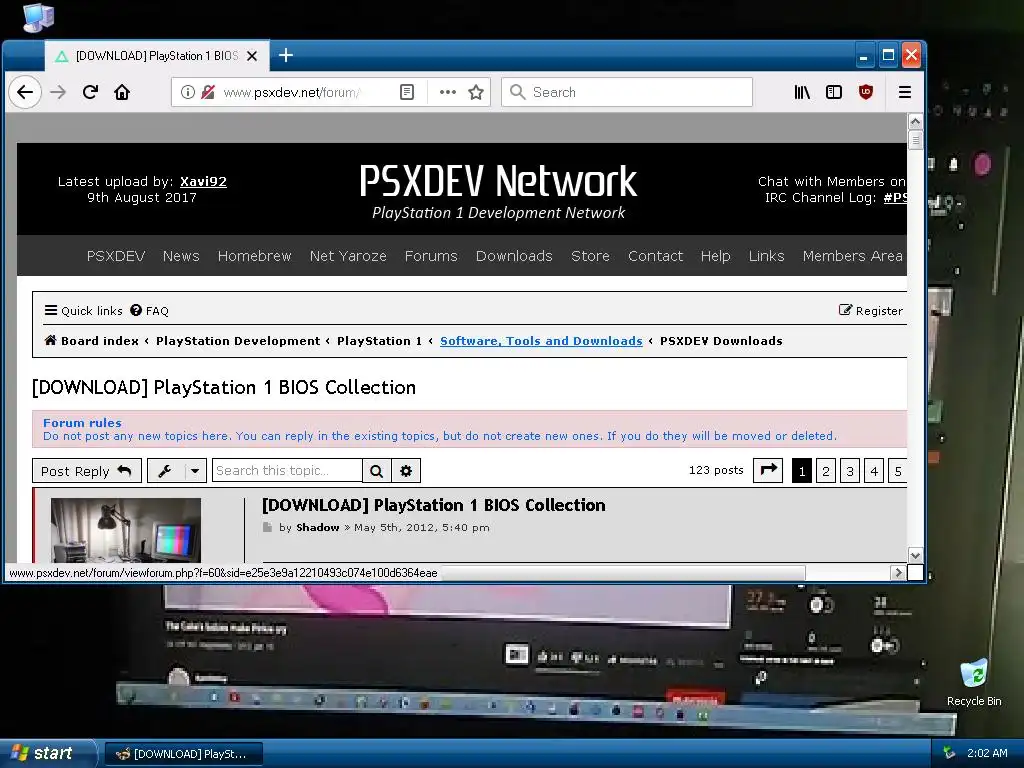Image resolution: width=1024 pixels, height=768 pixels.
Task: Click the tracking protection shield icon
Action: (208, 92)
